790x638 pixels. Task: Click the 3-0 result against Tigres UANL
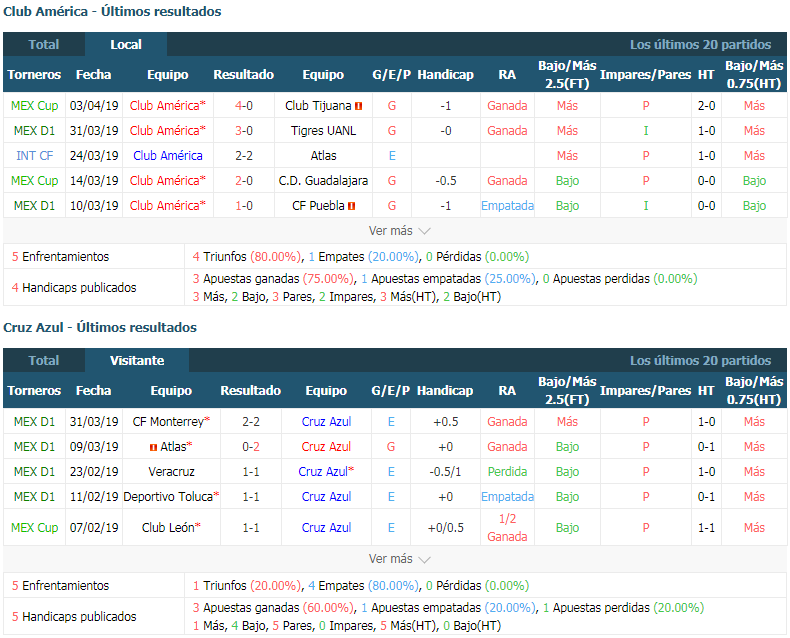click(x=244, y=131)
